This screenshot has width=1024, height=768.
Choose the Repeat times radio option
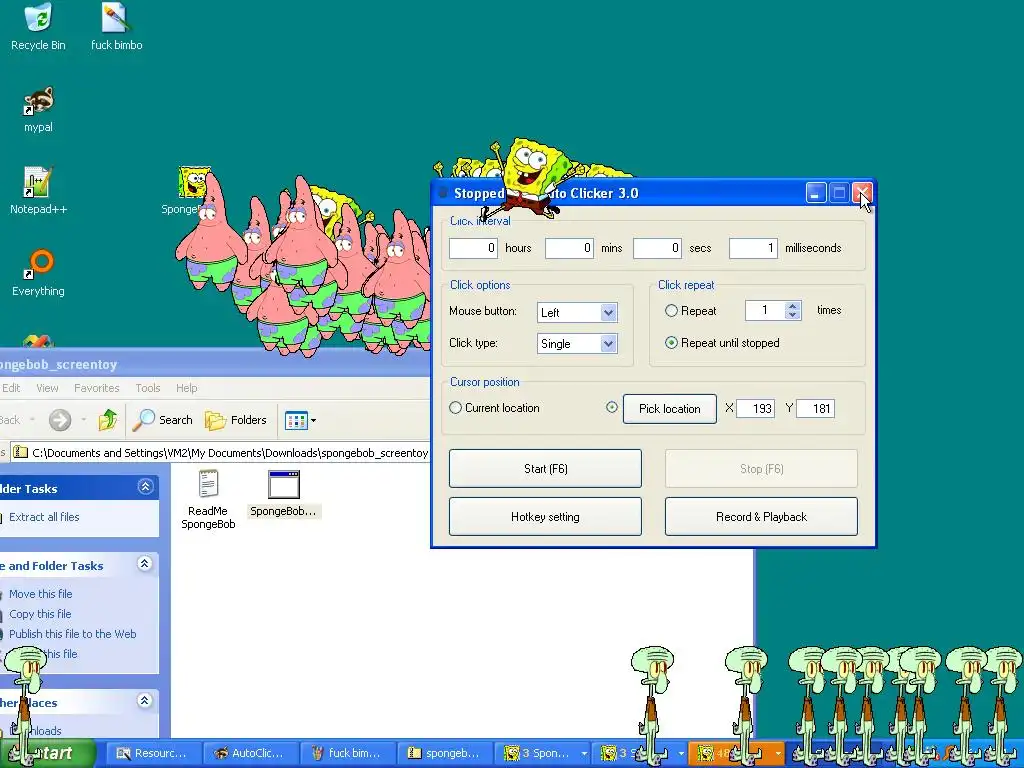tap(671, 311)
